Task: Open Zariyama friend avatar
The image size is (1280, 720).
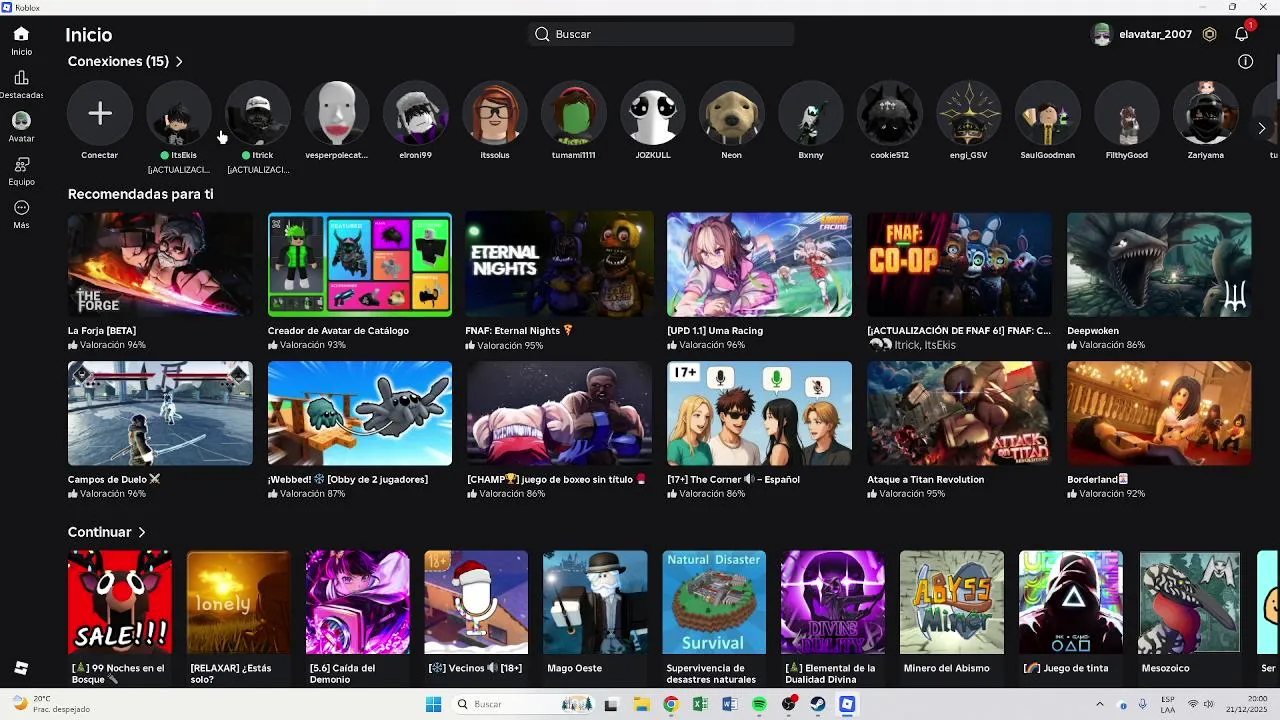Action: pyautogui.click(x=1206, y=113)
